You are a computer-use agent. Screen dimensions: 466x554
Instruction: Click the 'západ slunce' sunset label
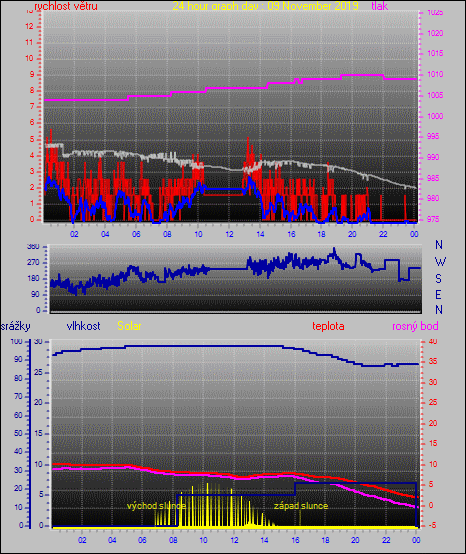click(x=301, y=506)
